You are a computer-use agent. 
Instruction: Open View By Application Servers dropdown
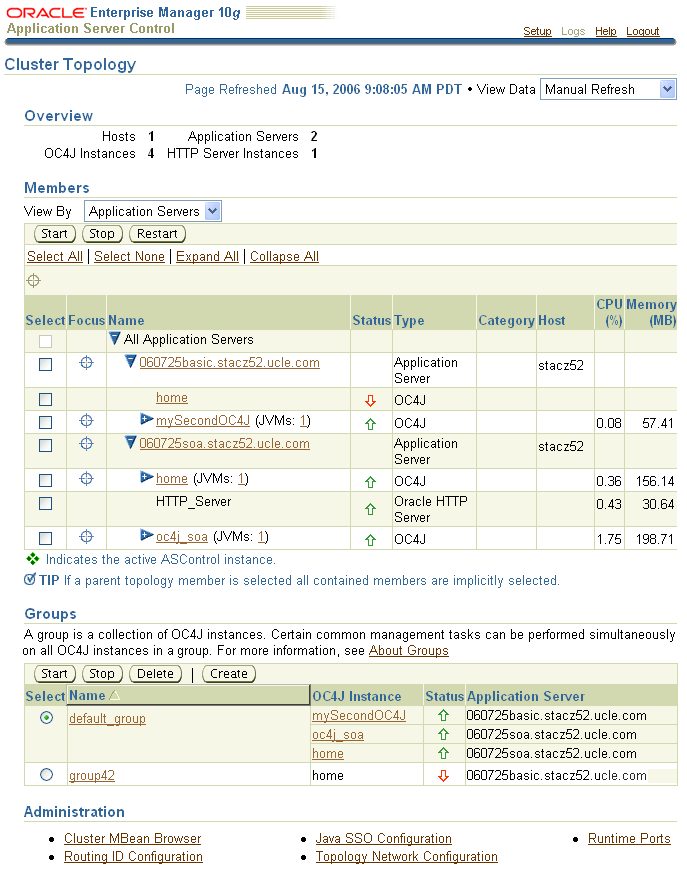(153, 211)
